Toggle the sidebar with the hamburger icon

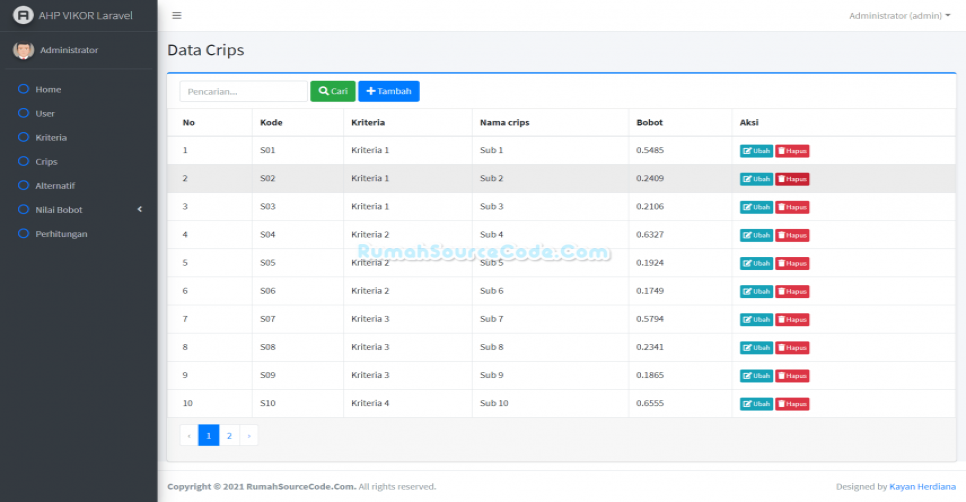pos(177,16)
